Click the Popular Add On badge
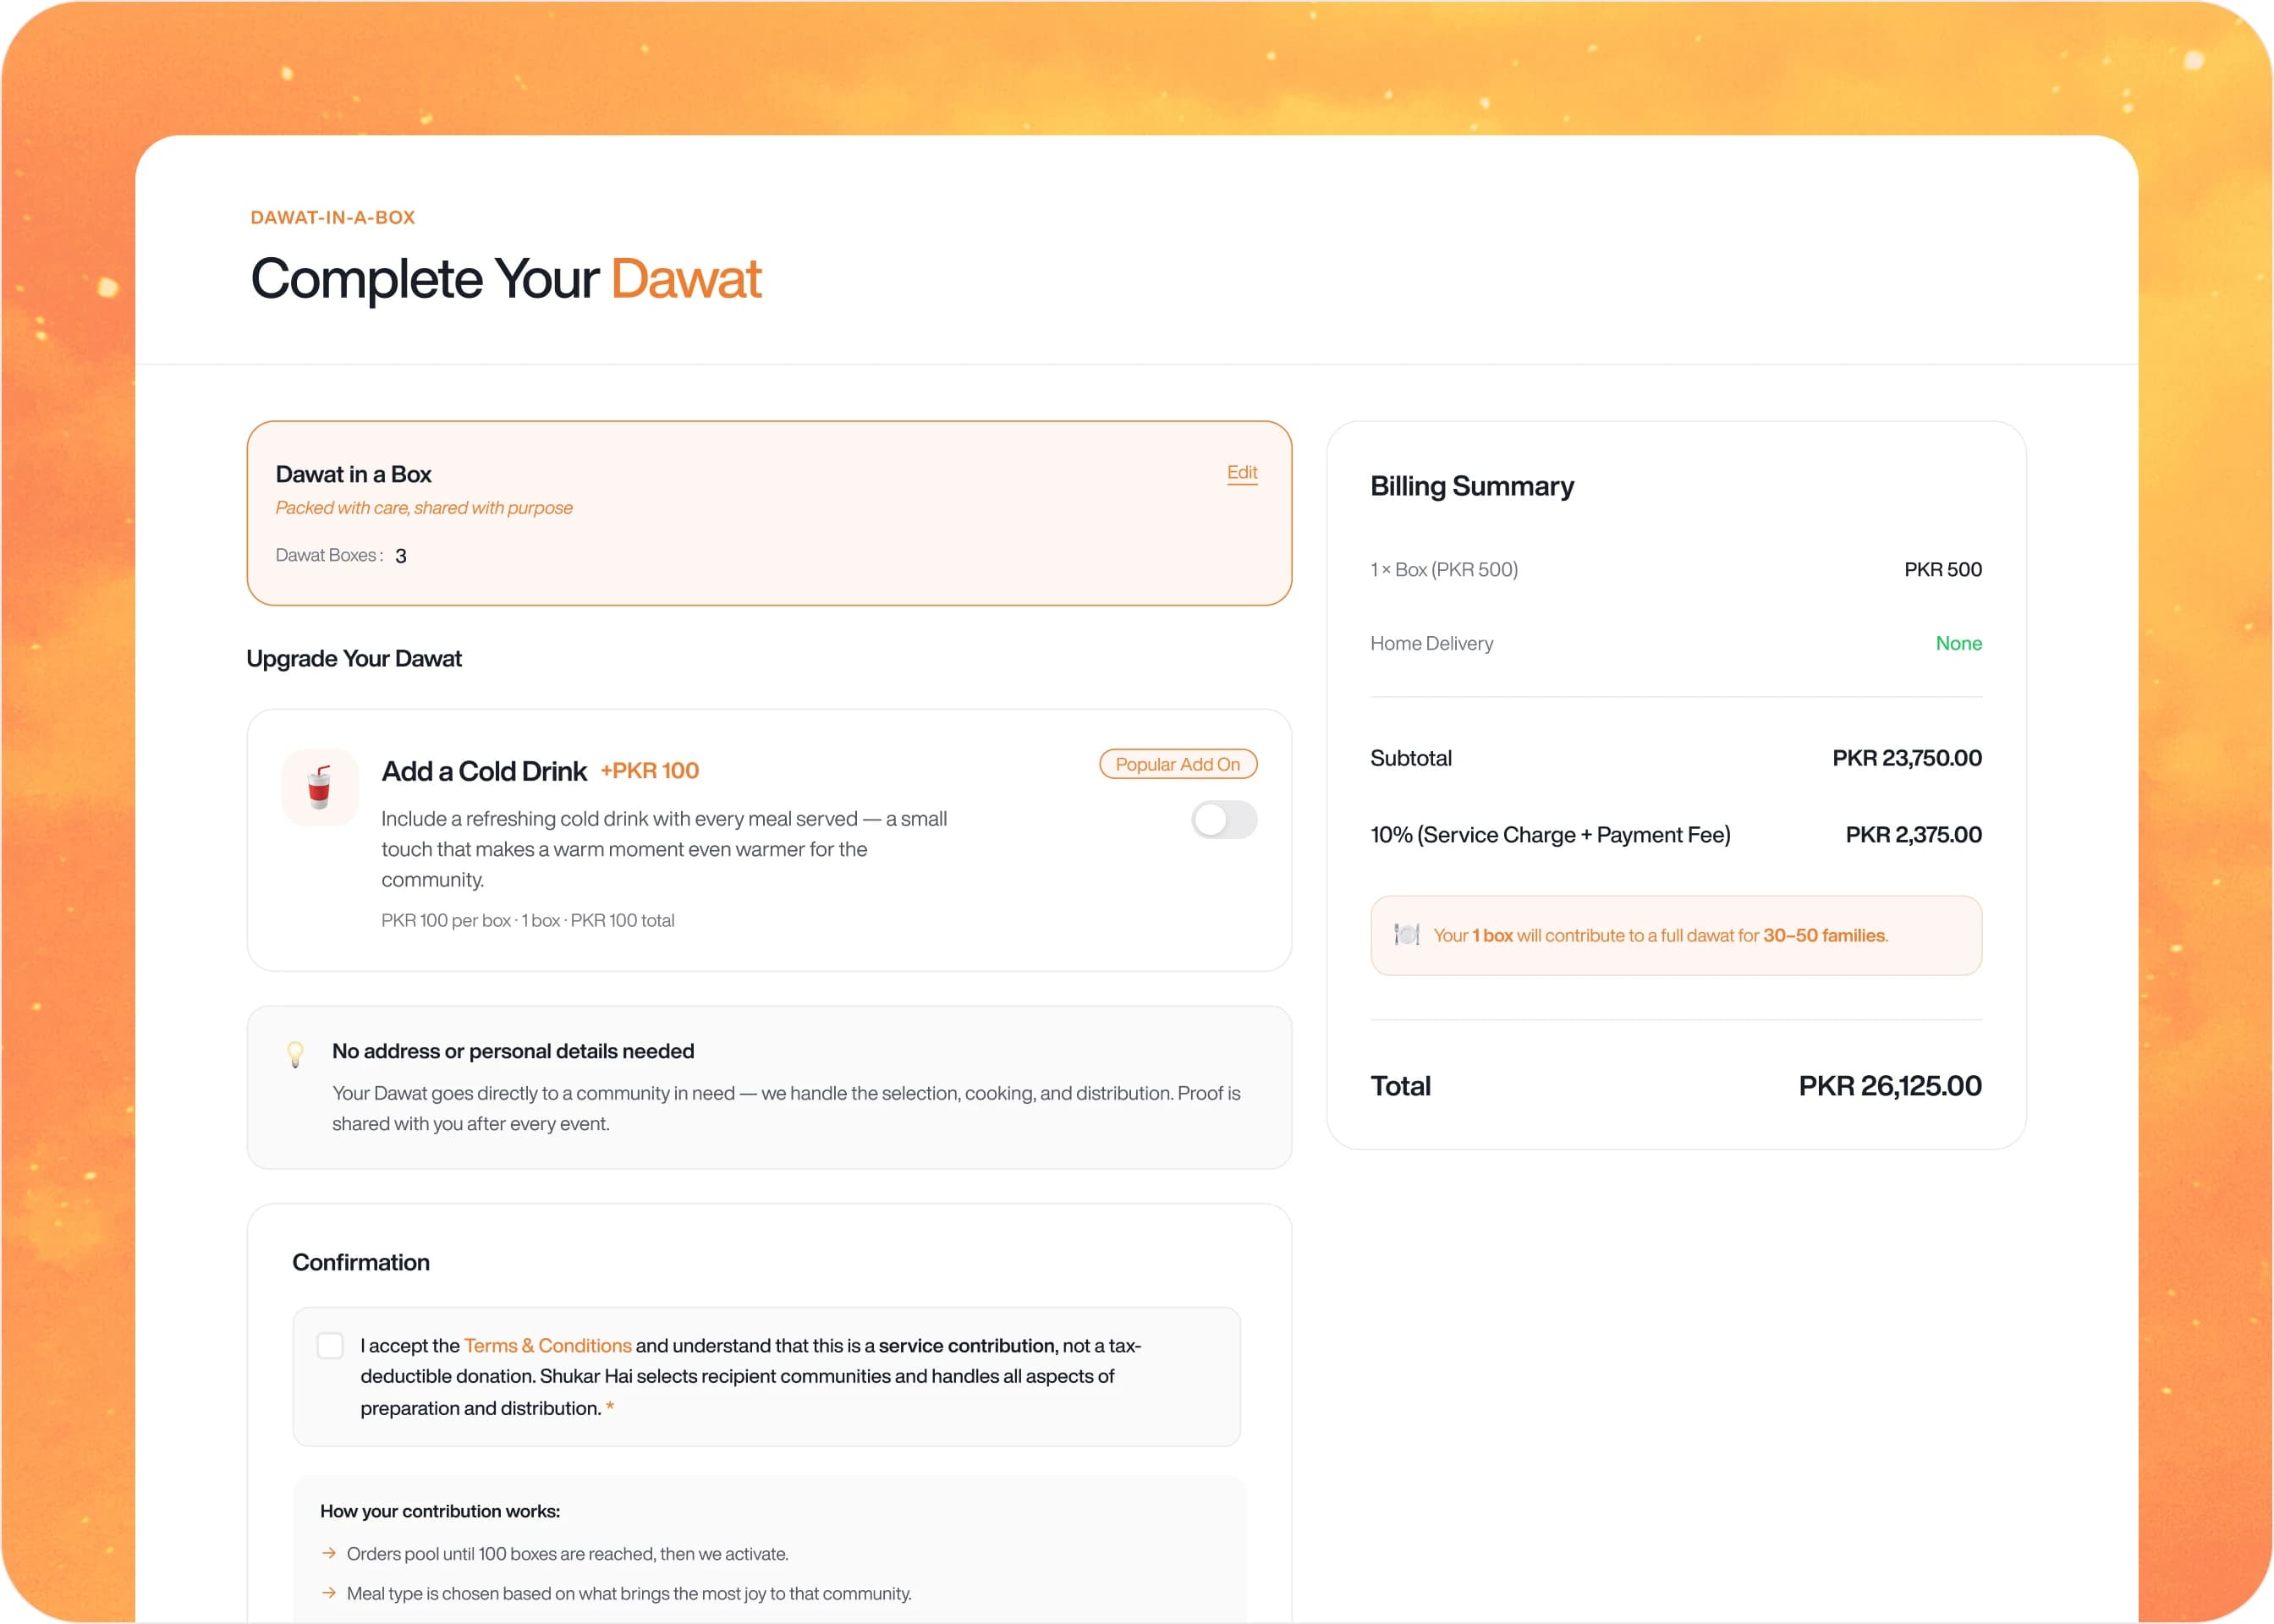The width and height of the screenshot is (2274, 1624). coord(1177,764)
